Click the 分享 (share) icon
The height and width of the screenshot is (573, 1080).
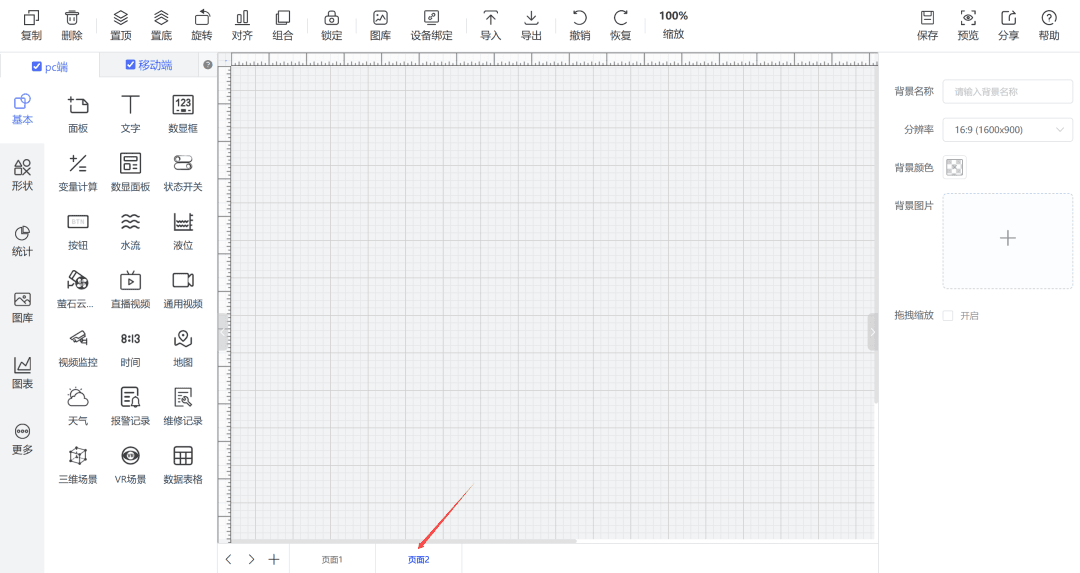coord(1008,18)
